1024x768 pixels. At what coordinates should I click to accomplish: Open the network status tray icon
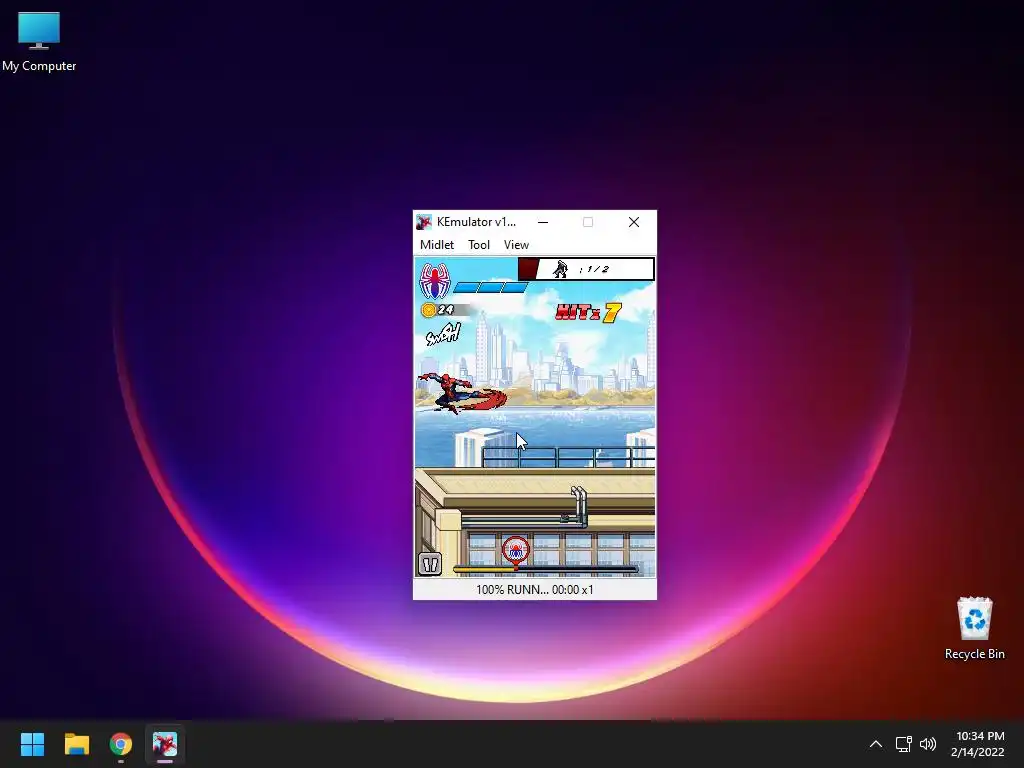click(903, 744)
